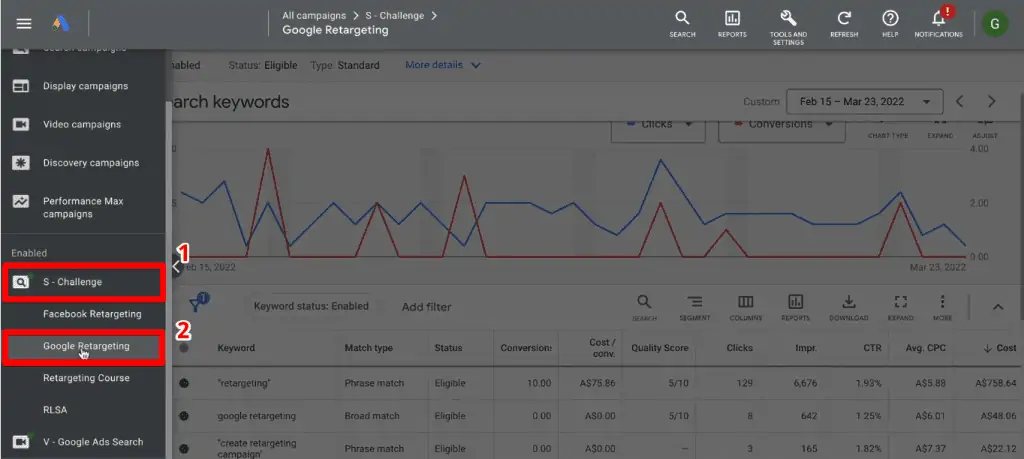The height and width of the screenshot is (459, 1024).
Task: Modify table Columns
Action: click(x=745, y=307)
